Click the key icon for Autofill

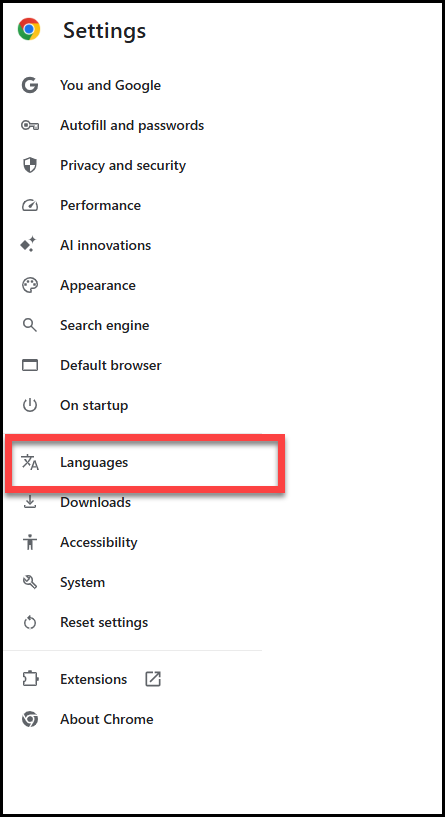[30, 125]
